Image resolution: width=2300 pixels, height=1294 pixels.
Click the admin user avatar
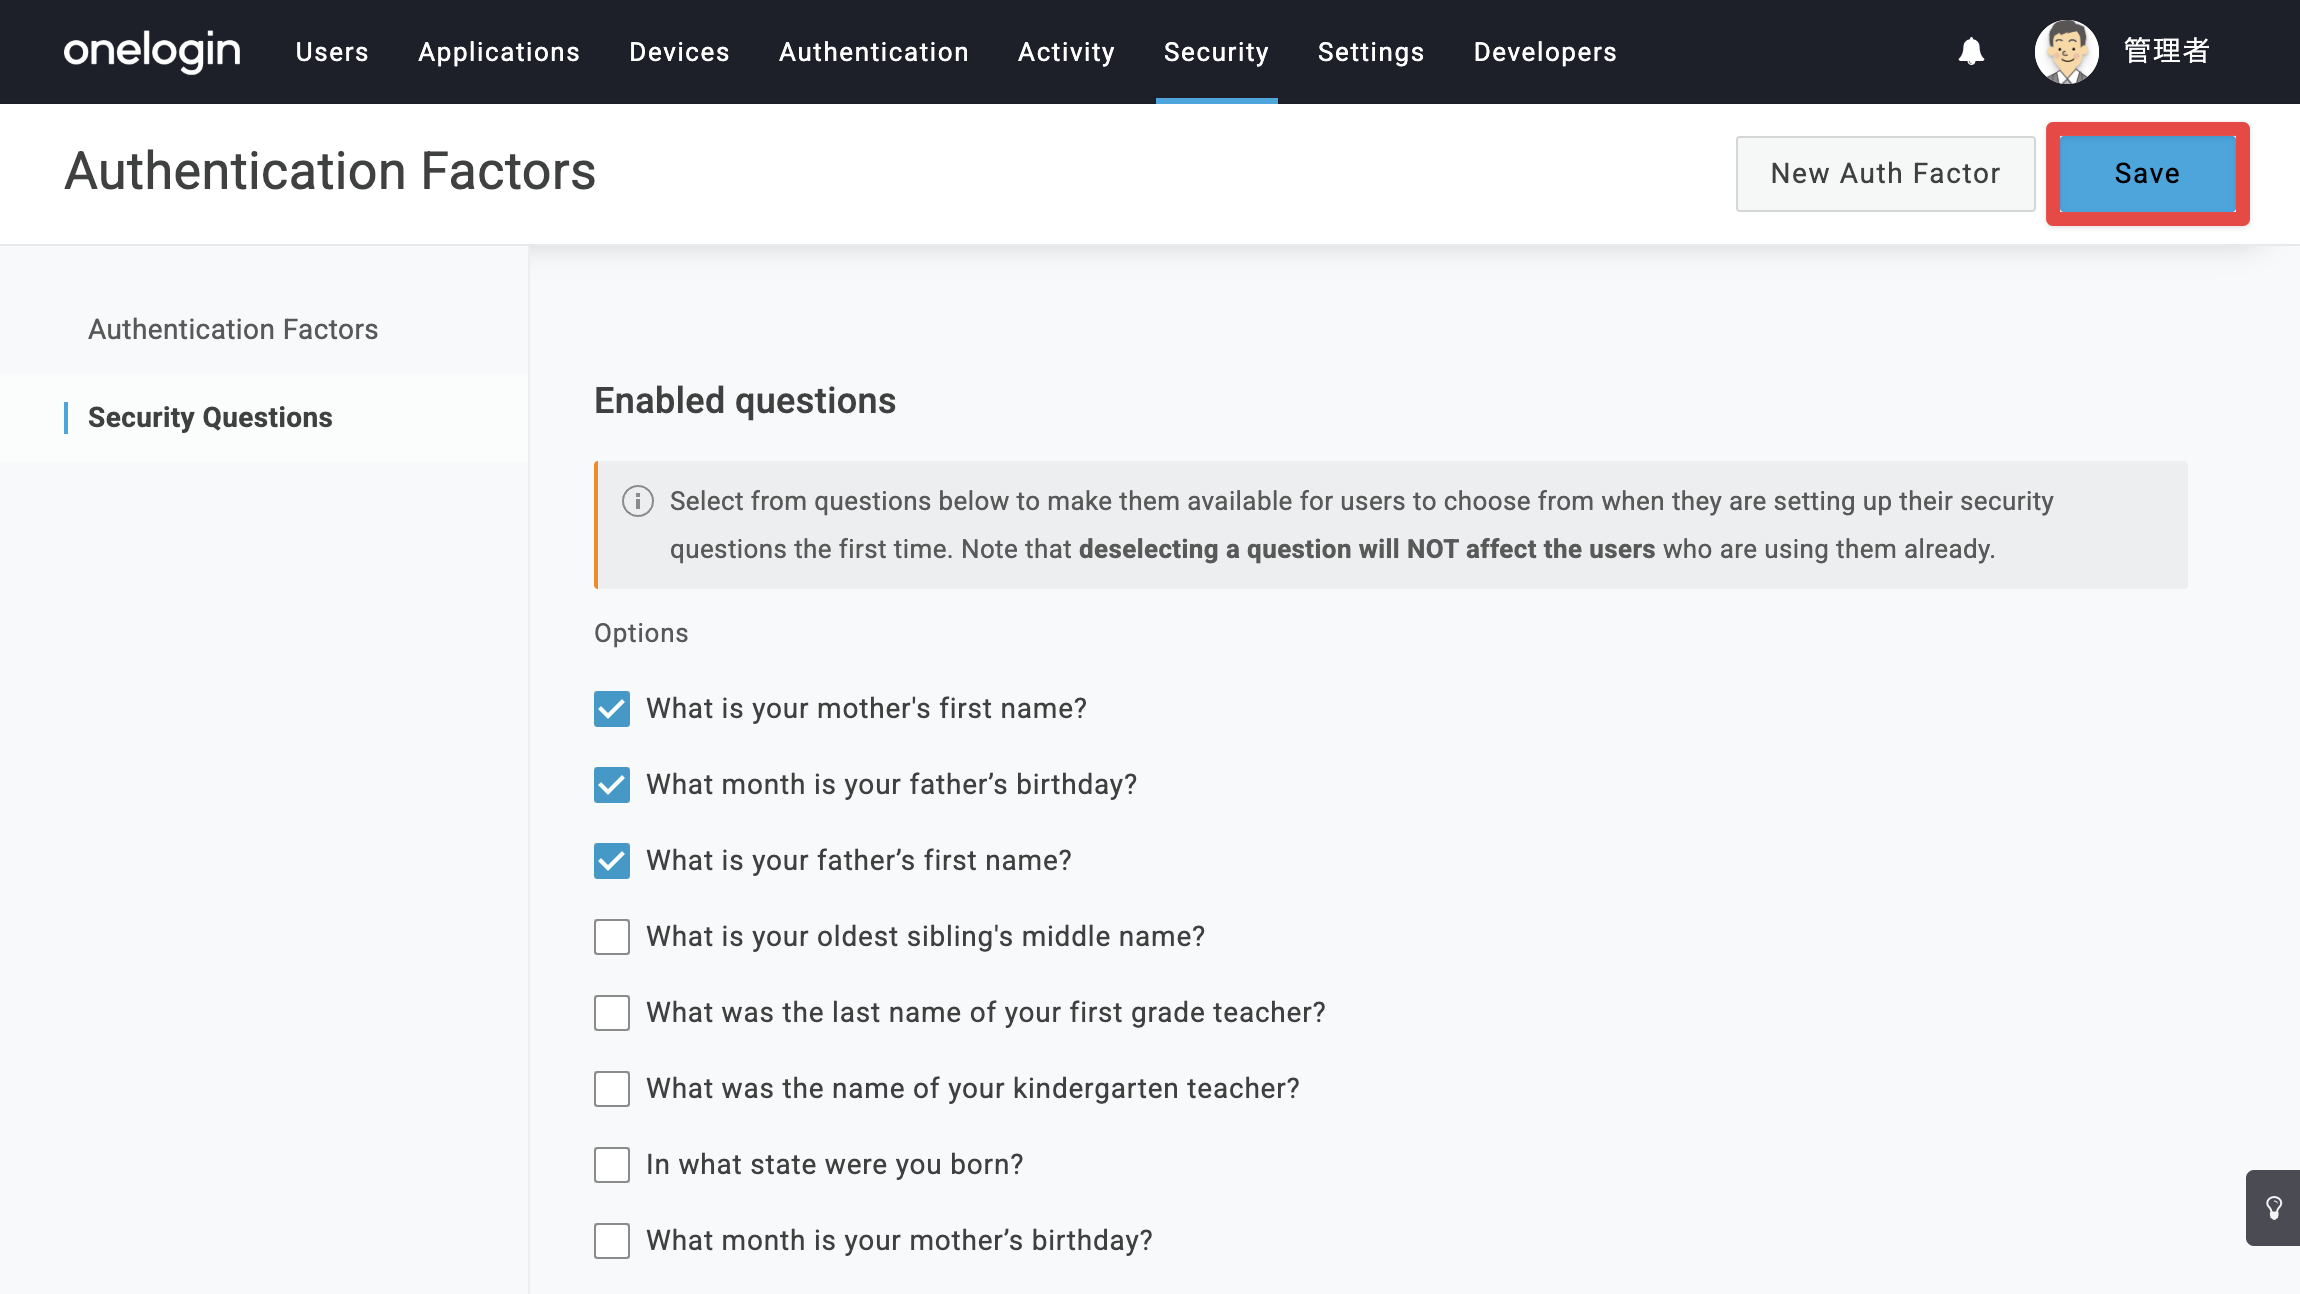2066,52
